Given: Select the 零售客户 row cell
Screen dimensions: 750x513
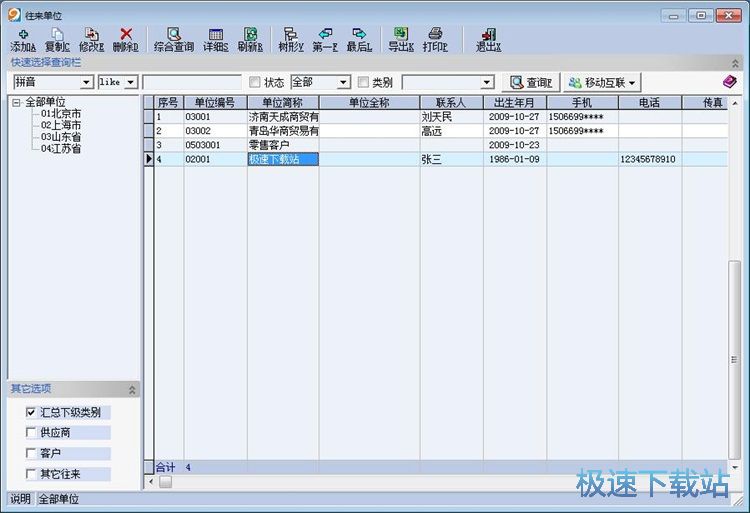Looking at the screenshot, I should coord(283,145).
